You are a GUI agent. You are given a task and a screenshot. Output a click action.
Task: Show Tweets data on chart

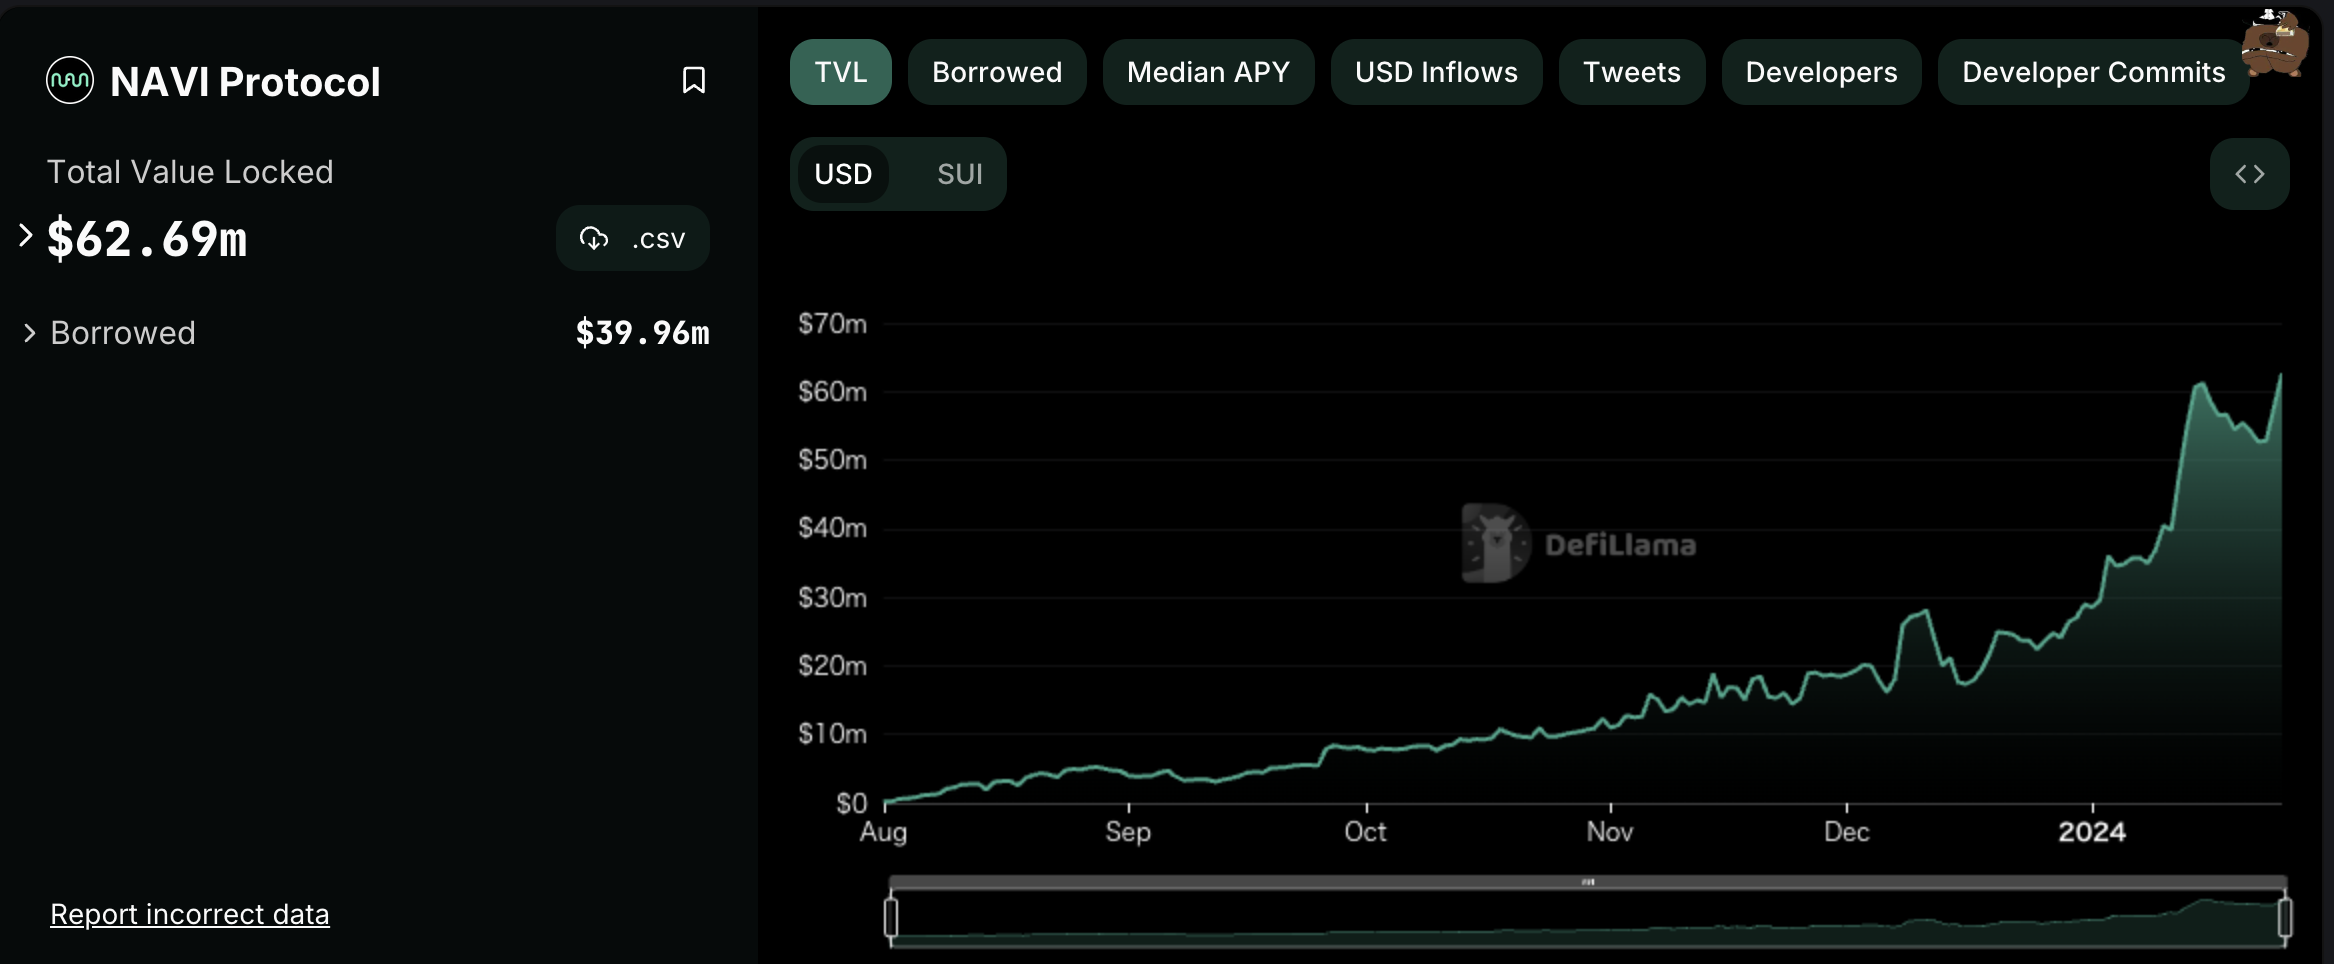[1631, 72]
